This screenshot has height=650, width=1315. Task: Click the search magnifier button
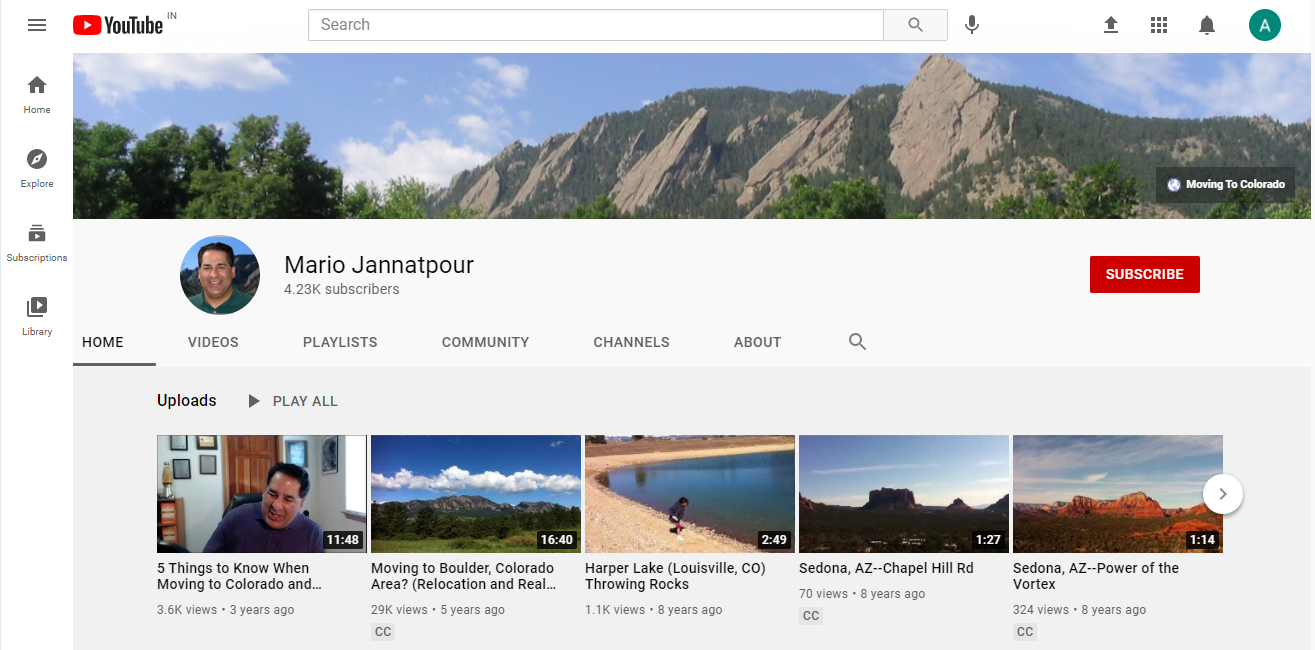tap(915, 25)
